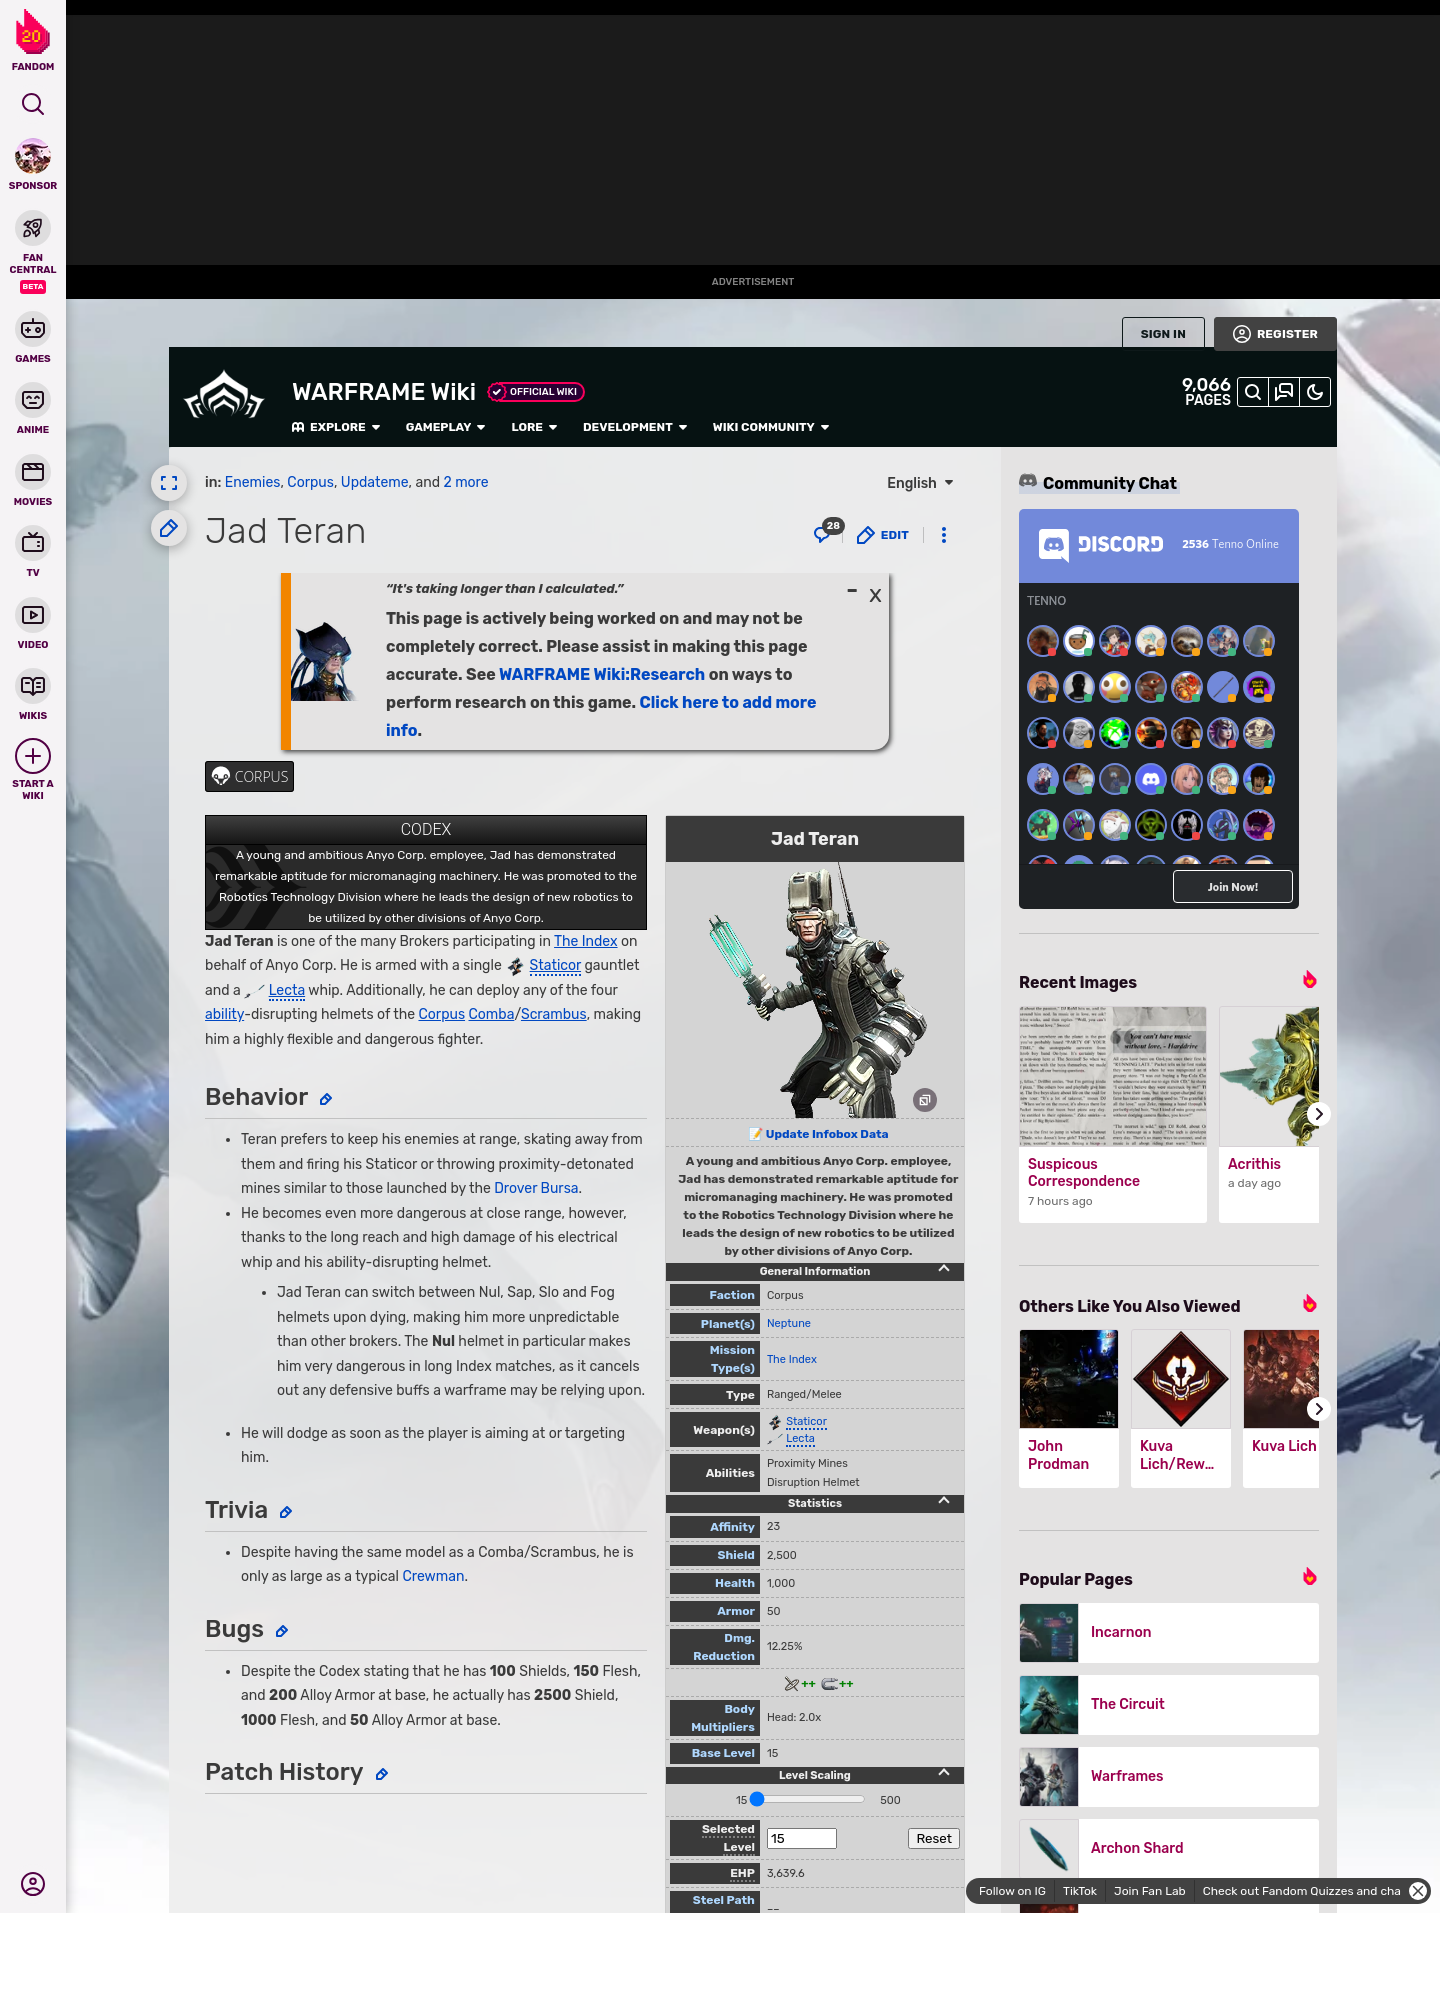Dismiss the bottom Fandom social bar
The image size is (1440, 2000).
(1418, 1890)
